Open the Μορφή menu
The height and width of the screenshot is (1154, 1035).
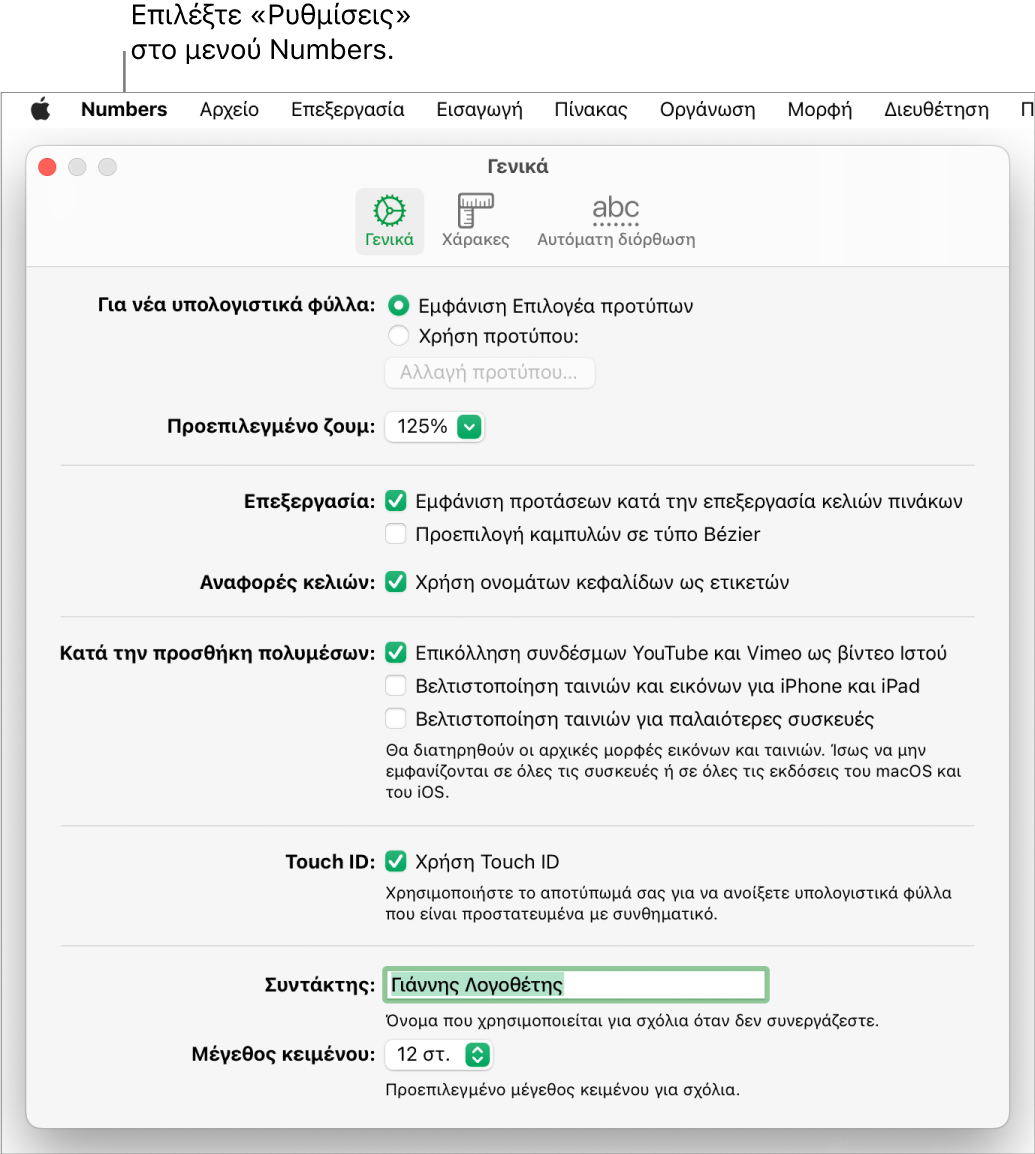coord(819,110)
